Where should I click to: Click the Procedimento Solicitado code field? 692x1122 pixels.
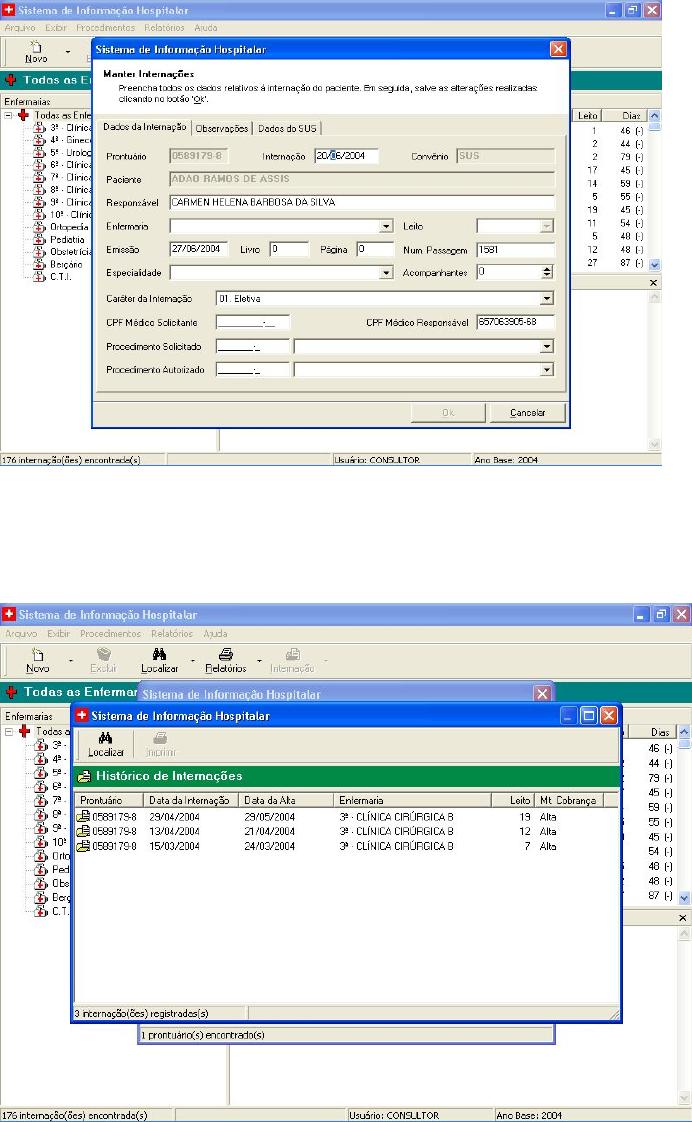point(253,346)
